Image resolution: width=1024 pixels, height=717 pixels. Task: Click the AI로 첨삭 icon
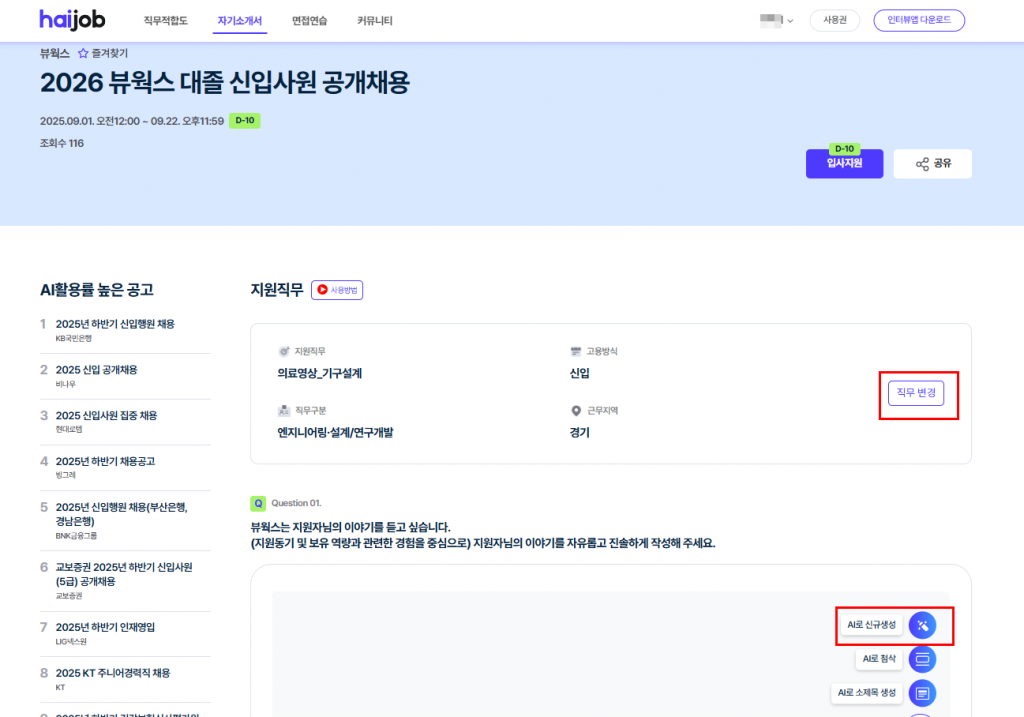(x=922, y=659)
